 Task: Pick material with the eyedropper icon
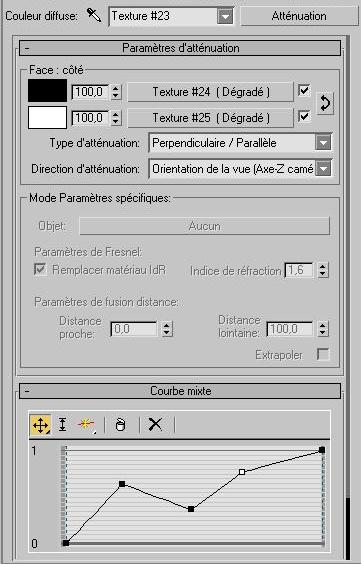94,15
